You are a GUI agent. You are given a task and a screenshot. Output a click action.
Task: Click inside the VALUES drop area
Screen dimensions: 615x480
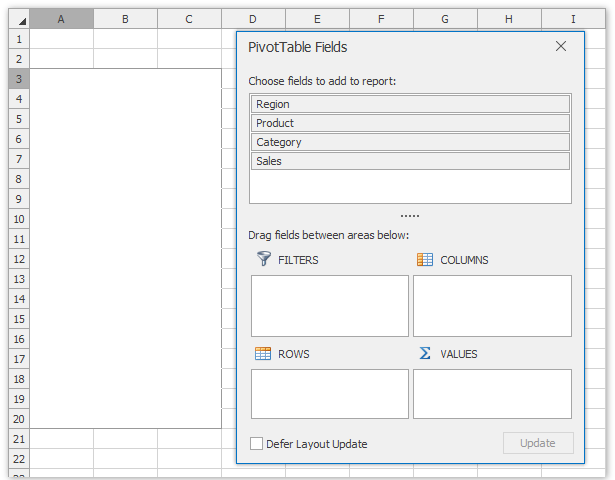492,393
